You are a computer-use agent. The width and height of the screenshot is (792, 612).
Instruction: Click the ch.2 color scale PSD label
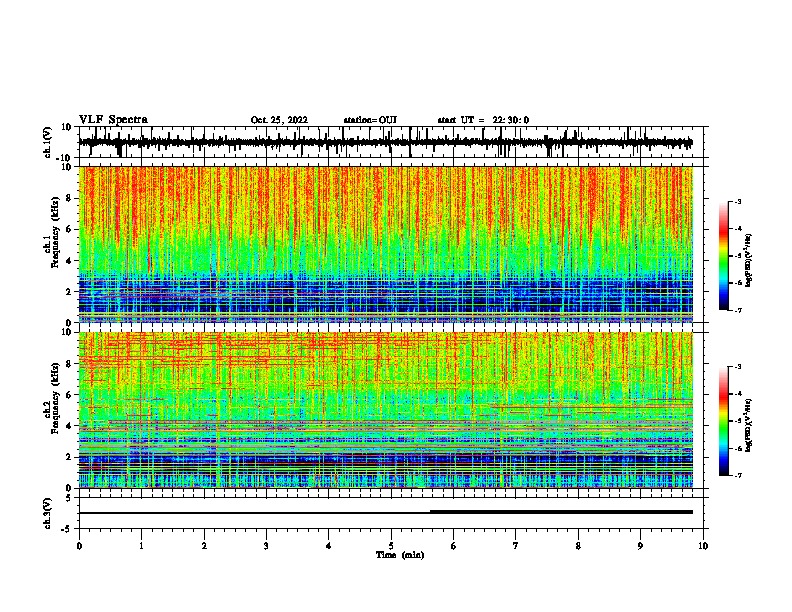[x=748, y=426]
